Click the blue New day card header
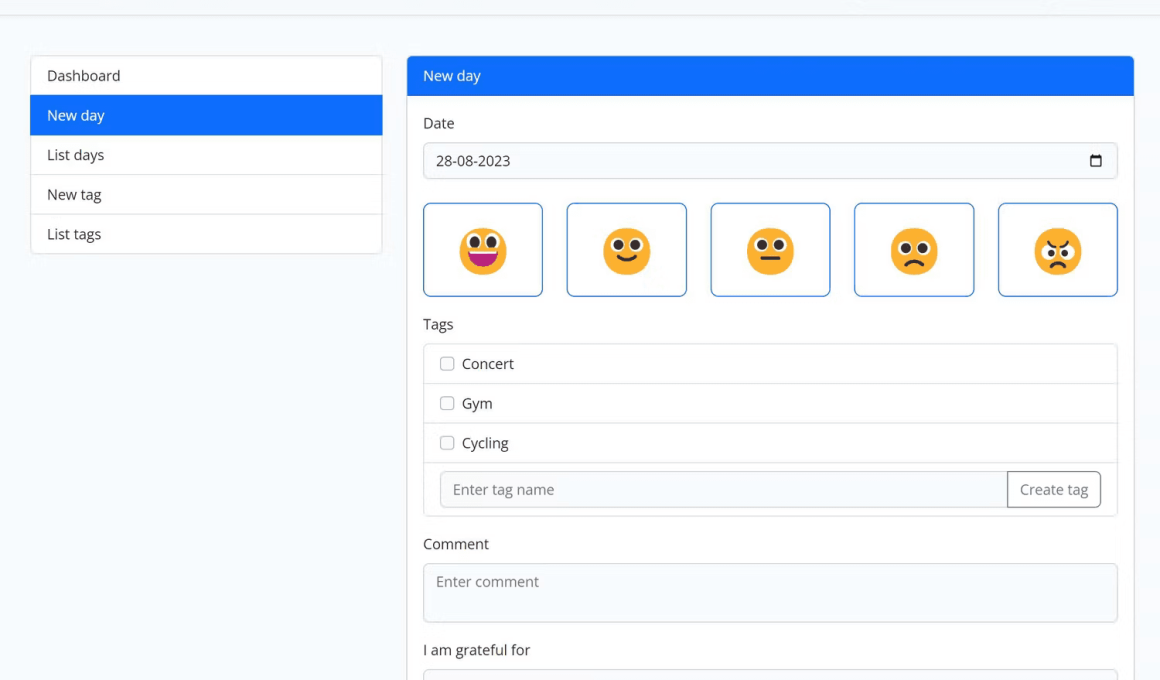This screenshot has width=1160, height=680. [x=770, y=75]
